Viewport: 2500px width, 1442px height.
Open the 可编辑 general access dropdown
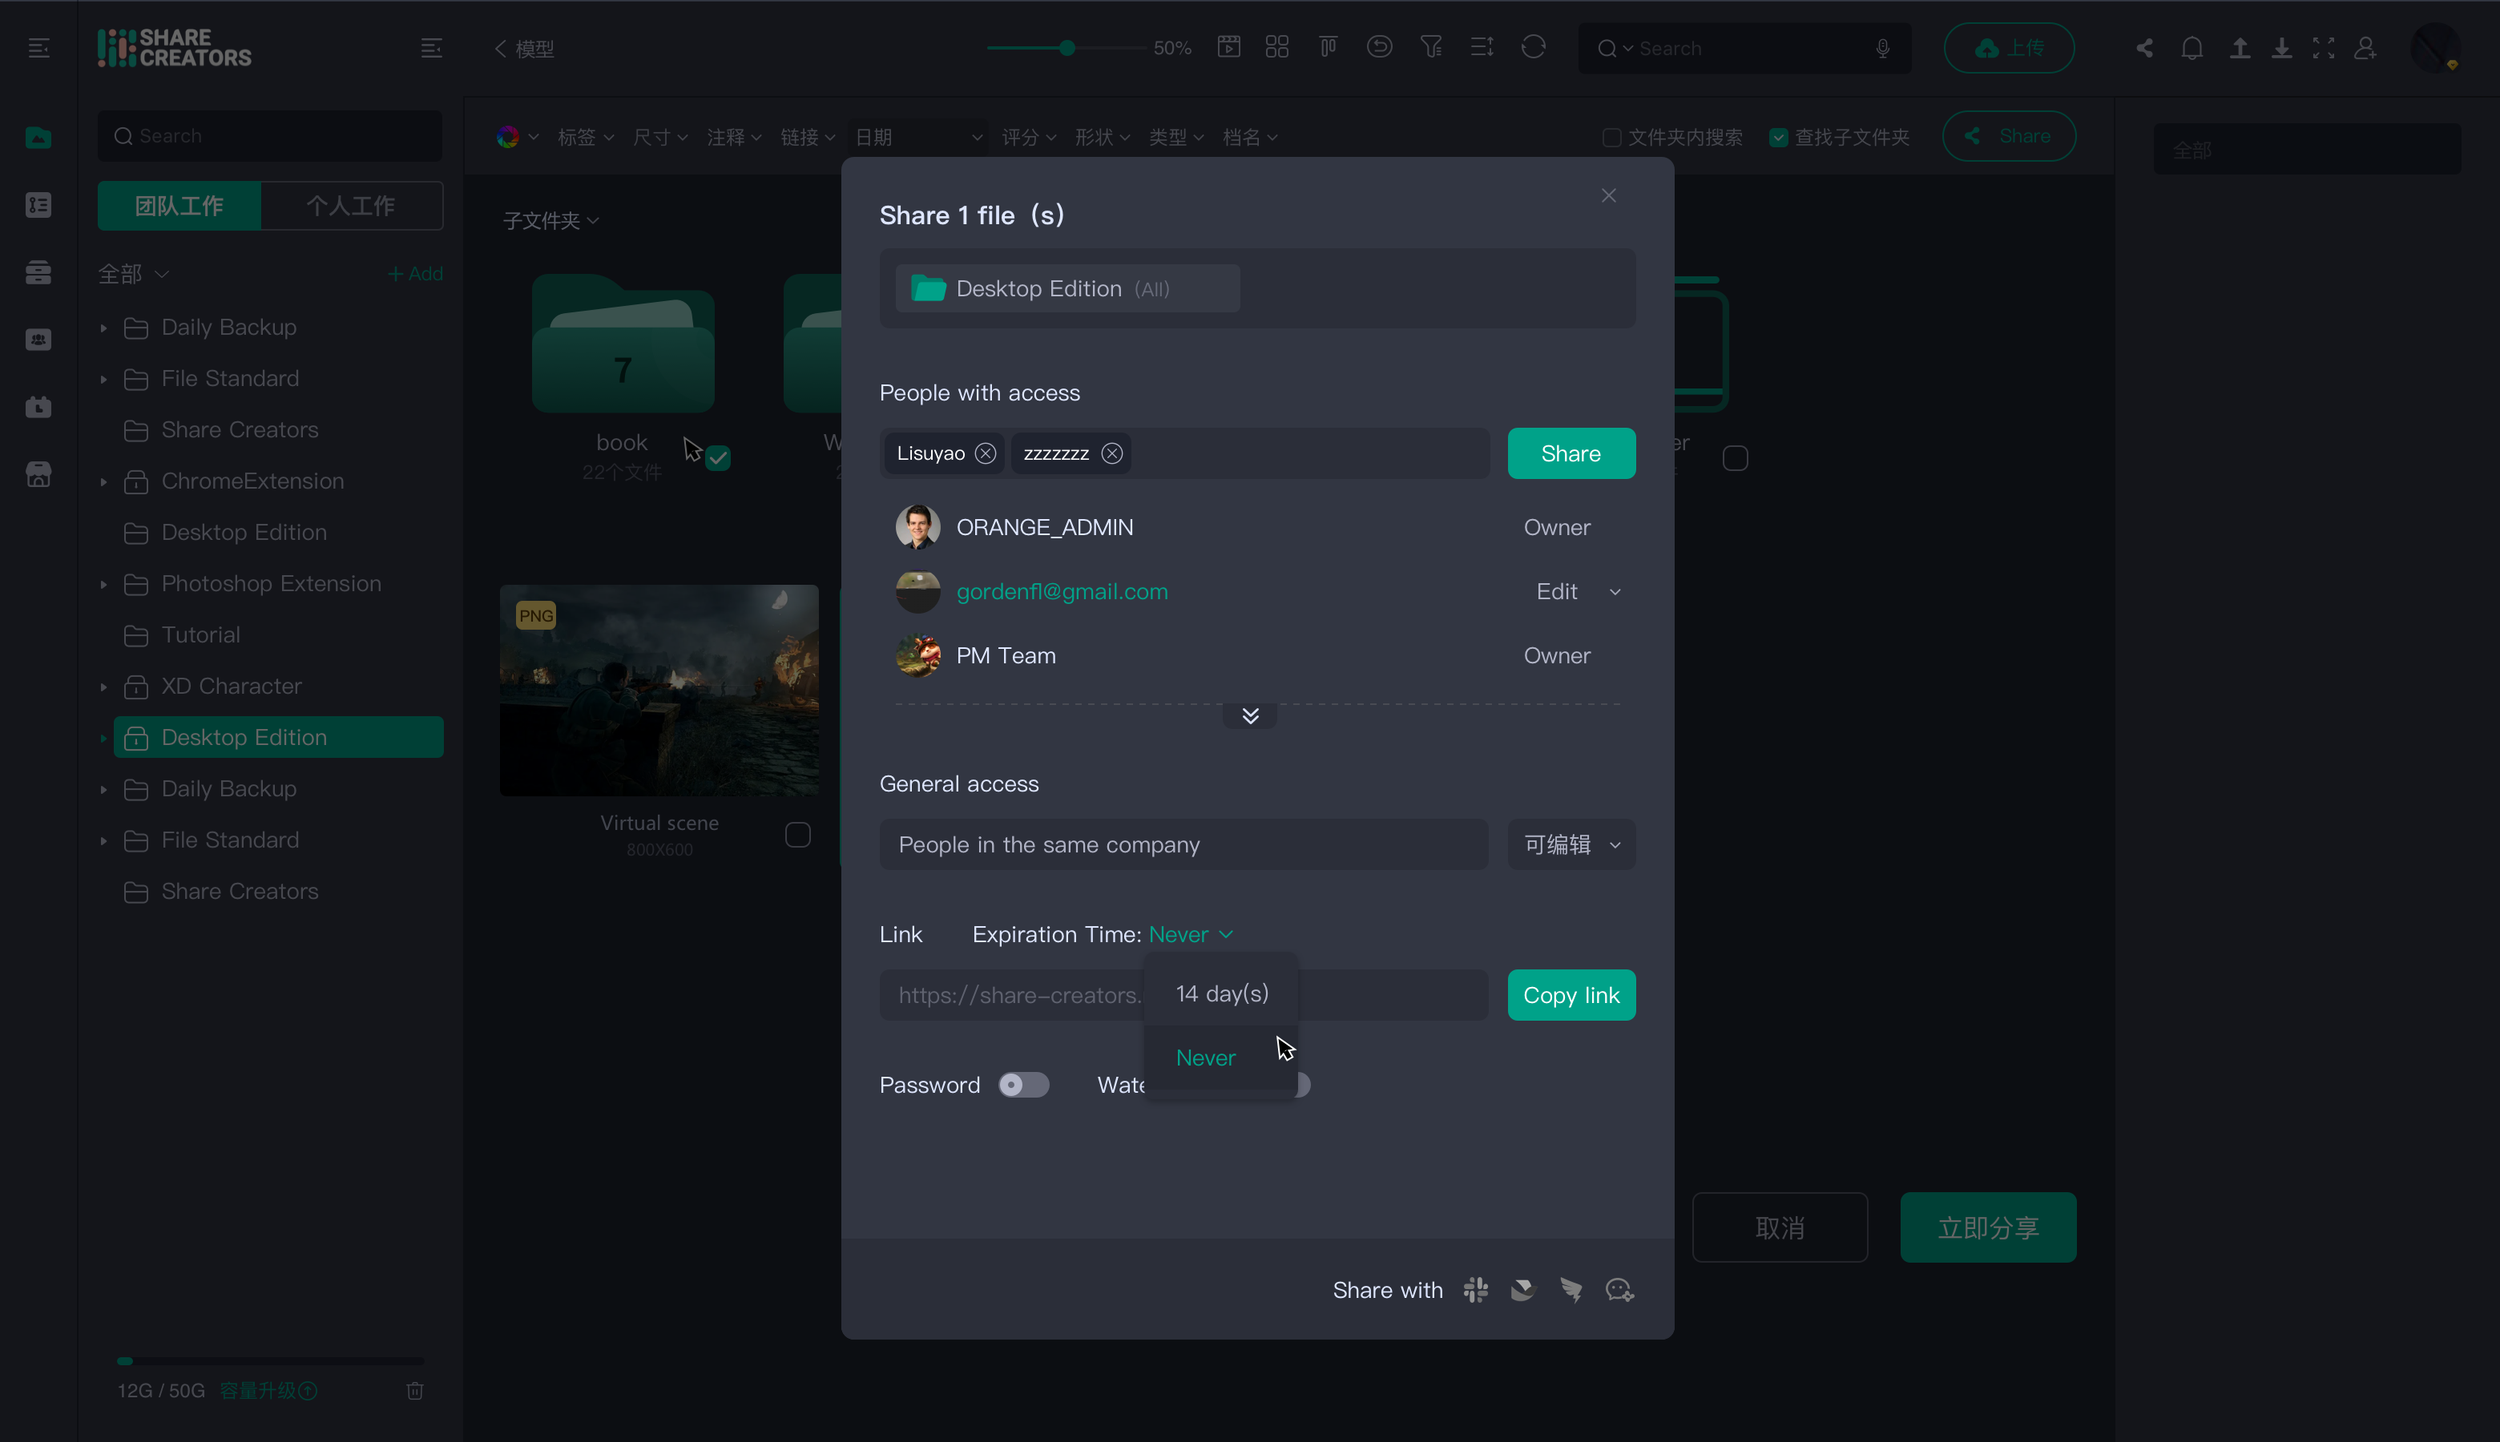[1571, 845]
